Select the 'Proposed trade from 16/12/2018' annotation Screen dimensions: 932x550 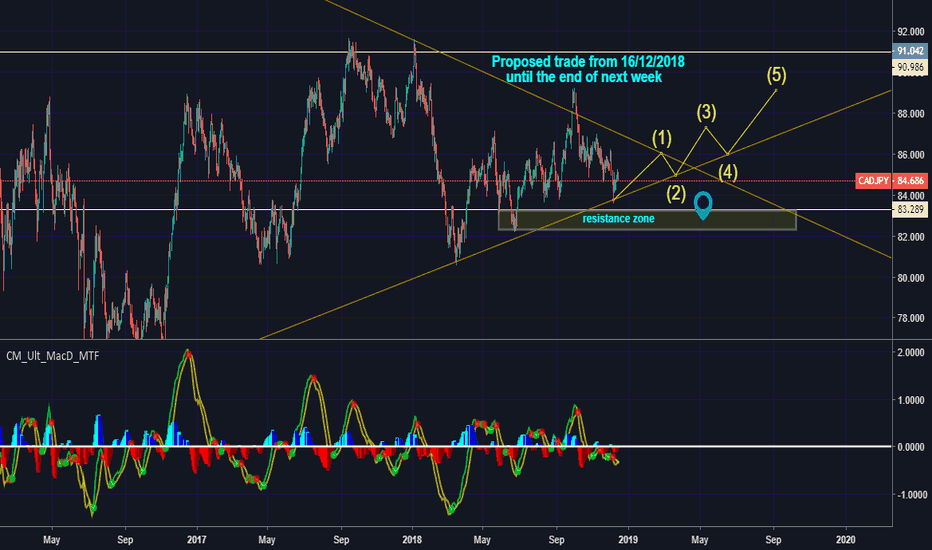588,61
